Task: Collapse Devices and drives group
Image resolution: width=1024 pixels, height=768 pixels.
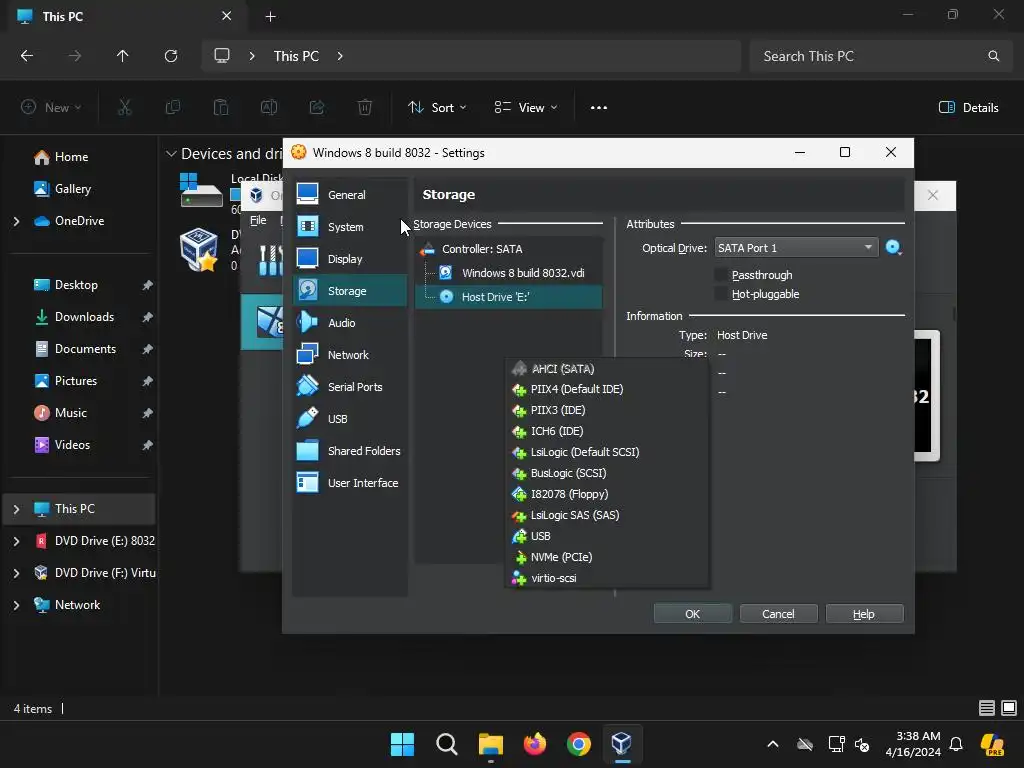Action: click(171, 153)
